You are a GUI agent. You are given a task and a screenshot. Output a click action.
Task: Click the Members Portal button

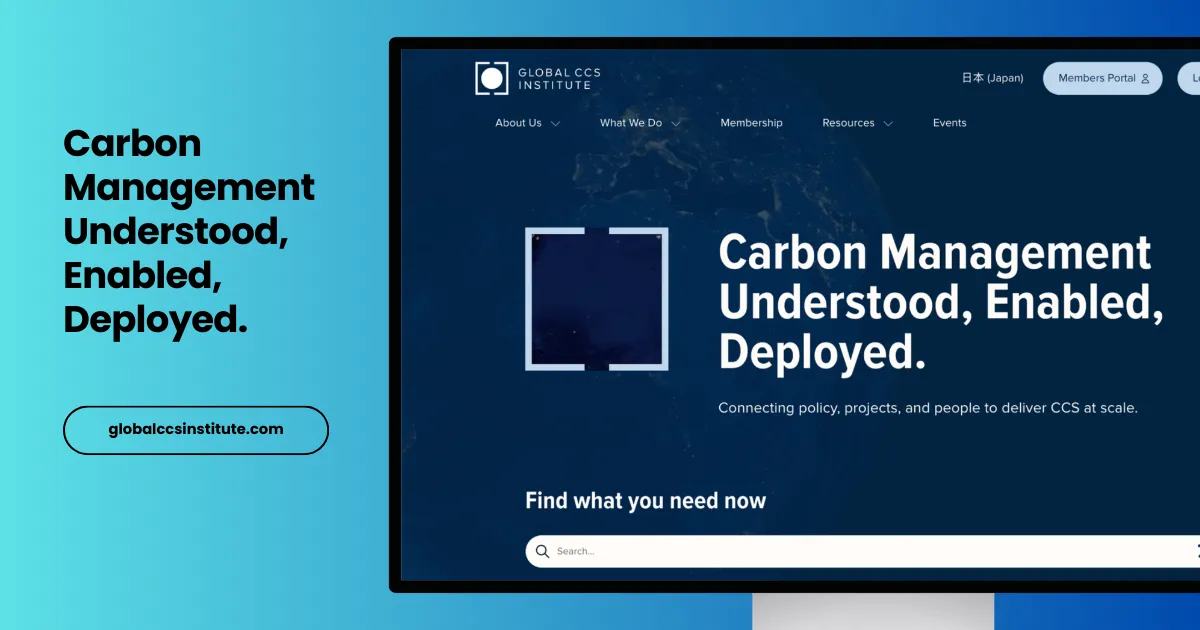[x=1102, y=78]
